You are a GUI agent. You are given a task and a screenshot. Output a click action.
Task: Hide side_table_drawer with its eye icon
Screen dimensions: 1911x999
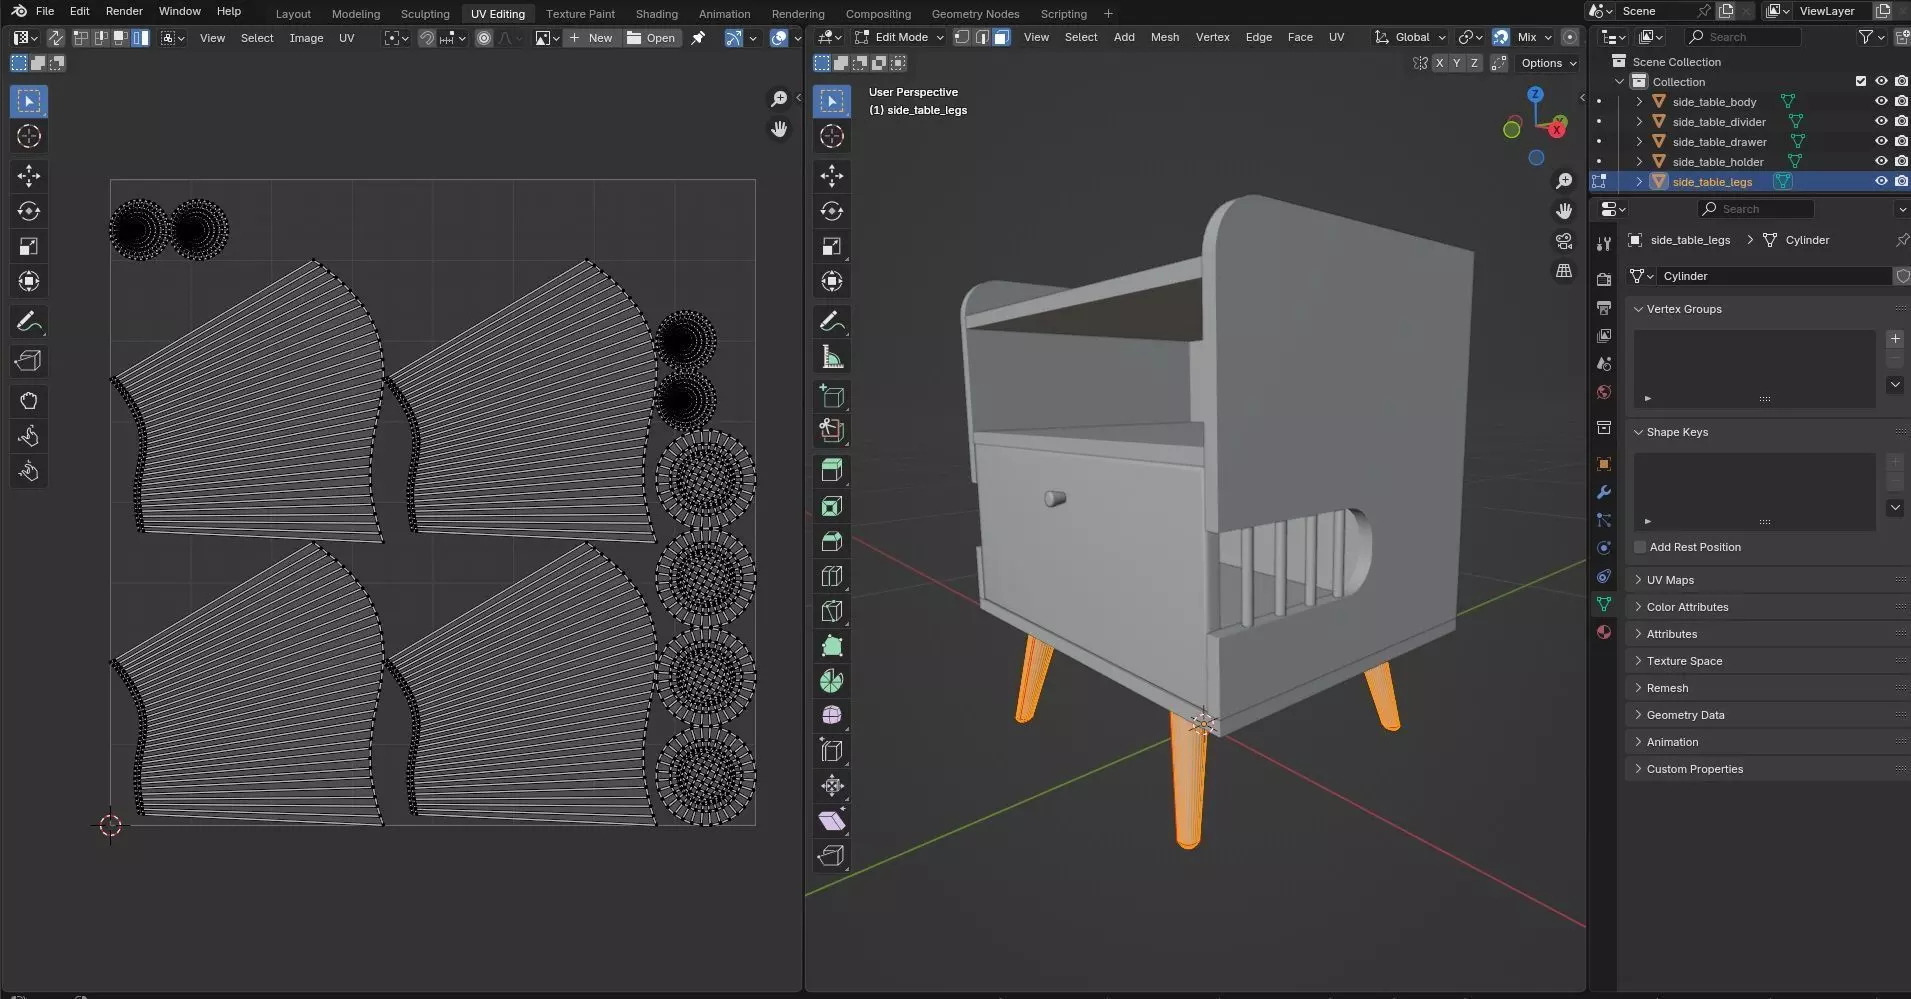coord(1881,141)
